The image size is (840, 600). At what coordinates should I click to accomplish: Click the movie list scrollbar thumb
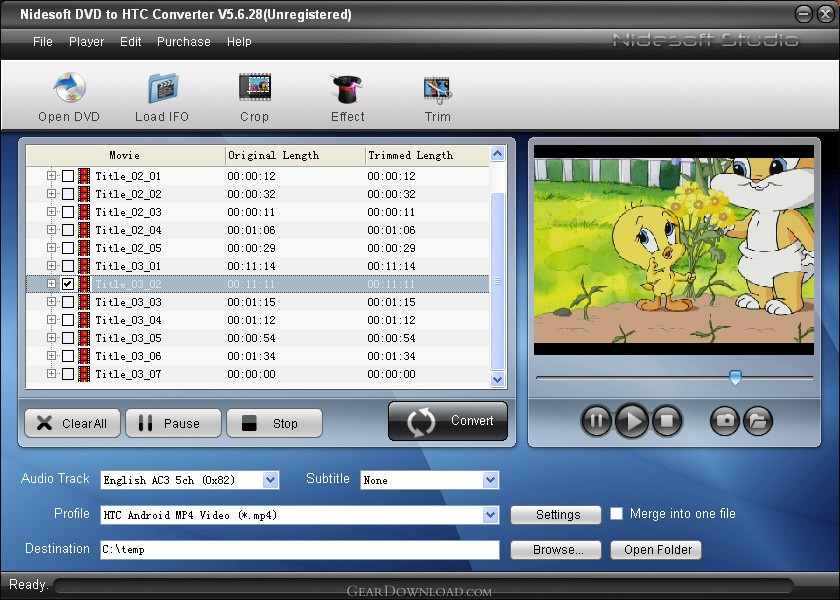coord(498,281)
